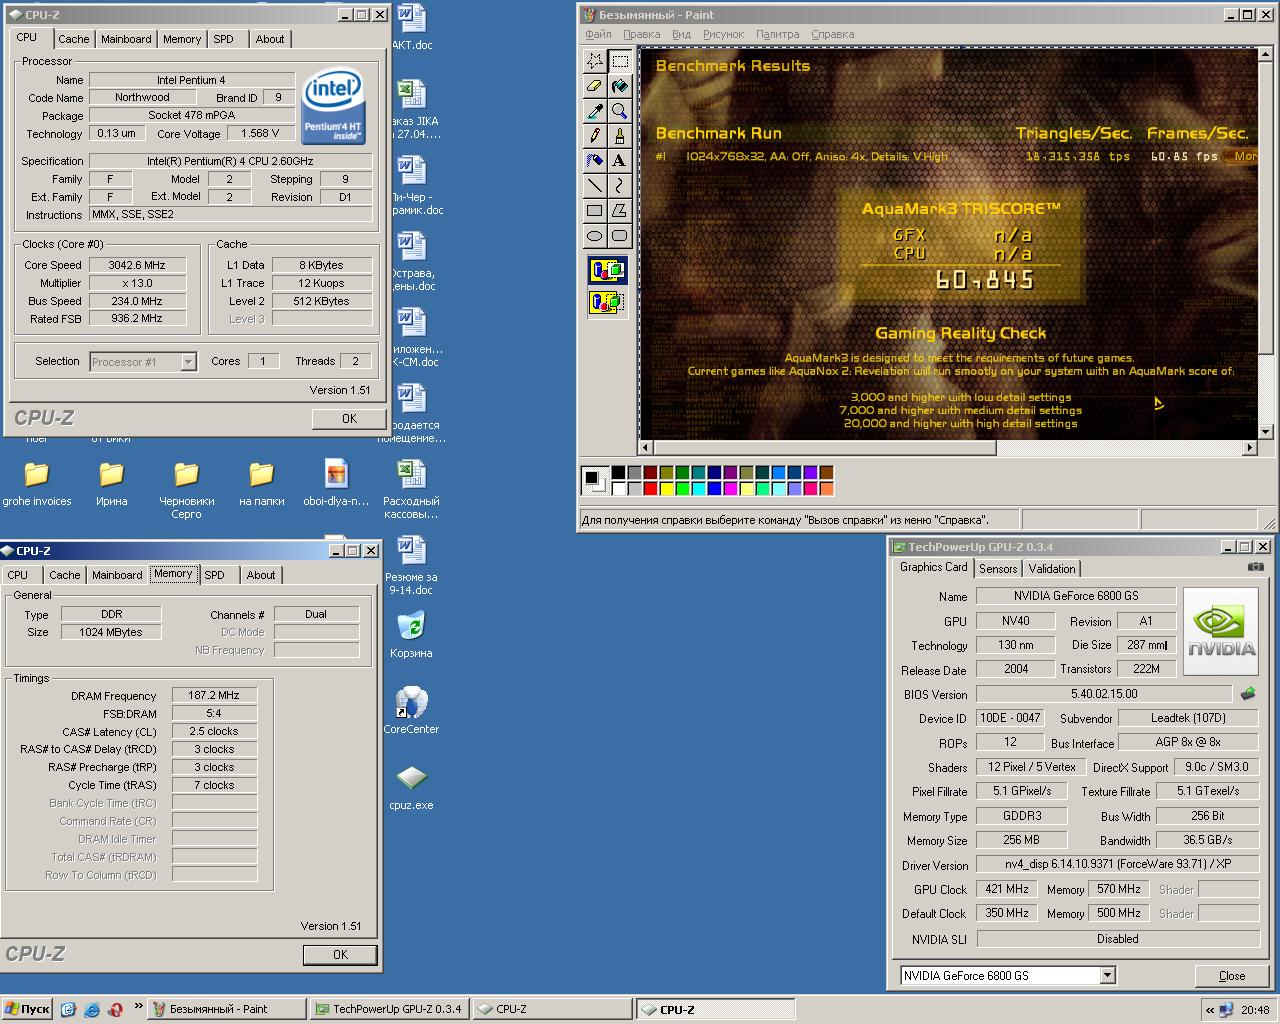Expand the NVIDIA GeForce 6800 GS dropdown
Screen dimensions: 1280x1024
[1107, 975]
